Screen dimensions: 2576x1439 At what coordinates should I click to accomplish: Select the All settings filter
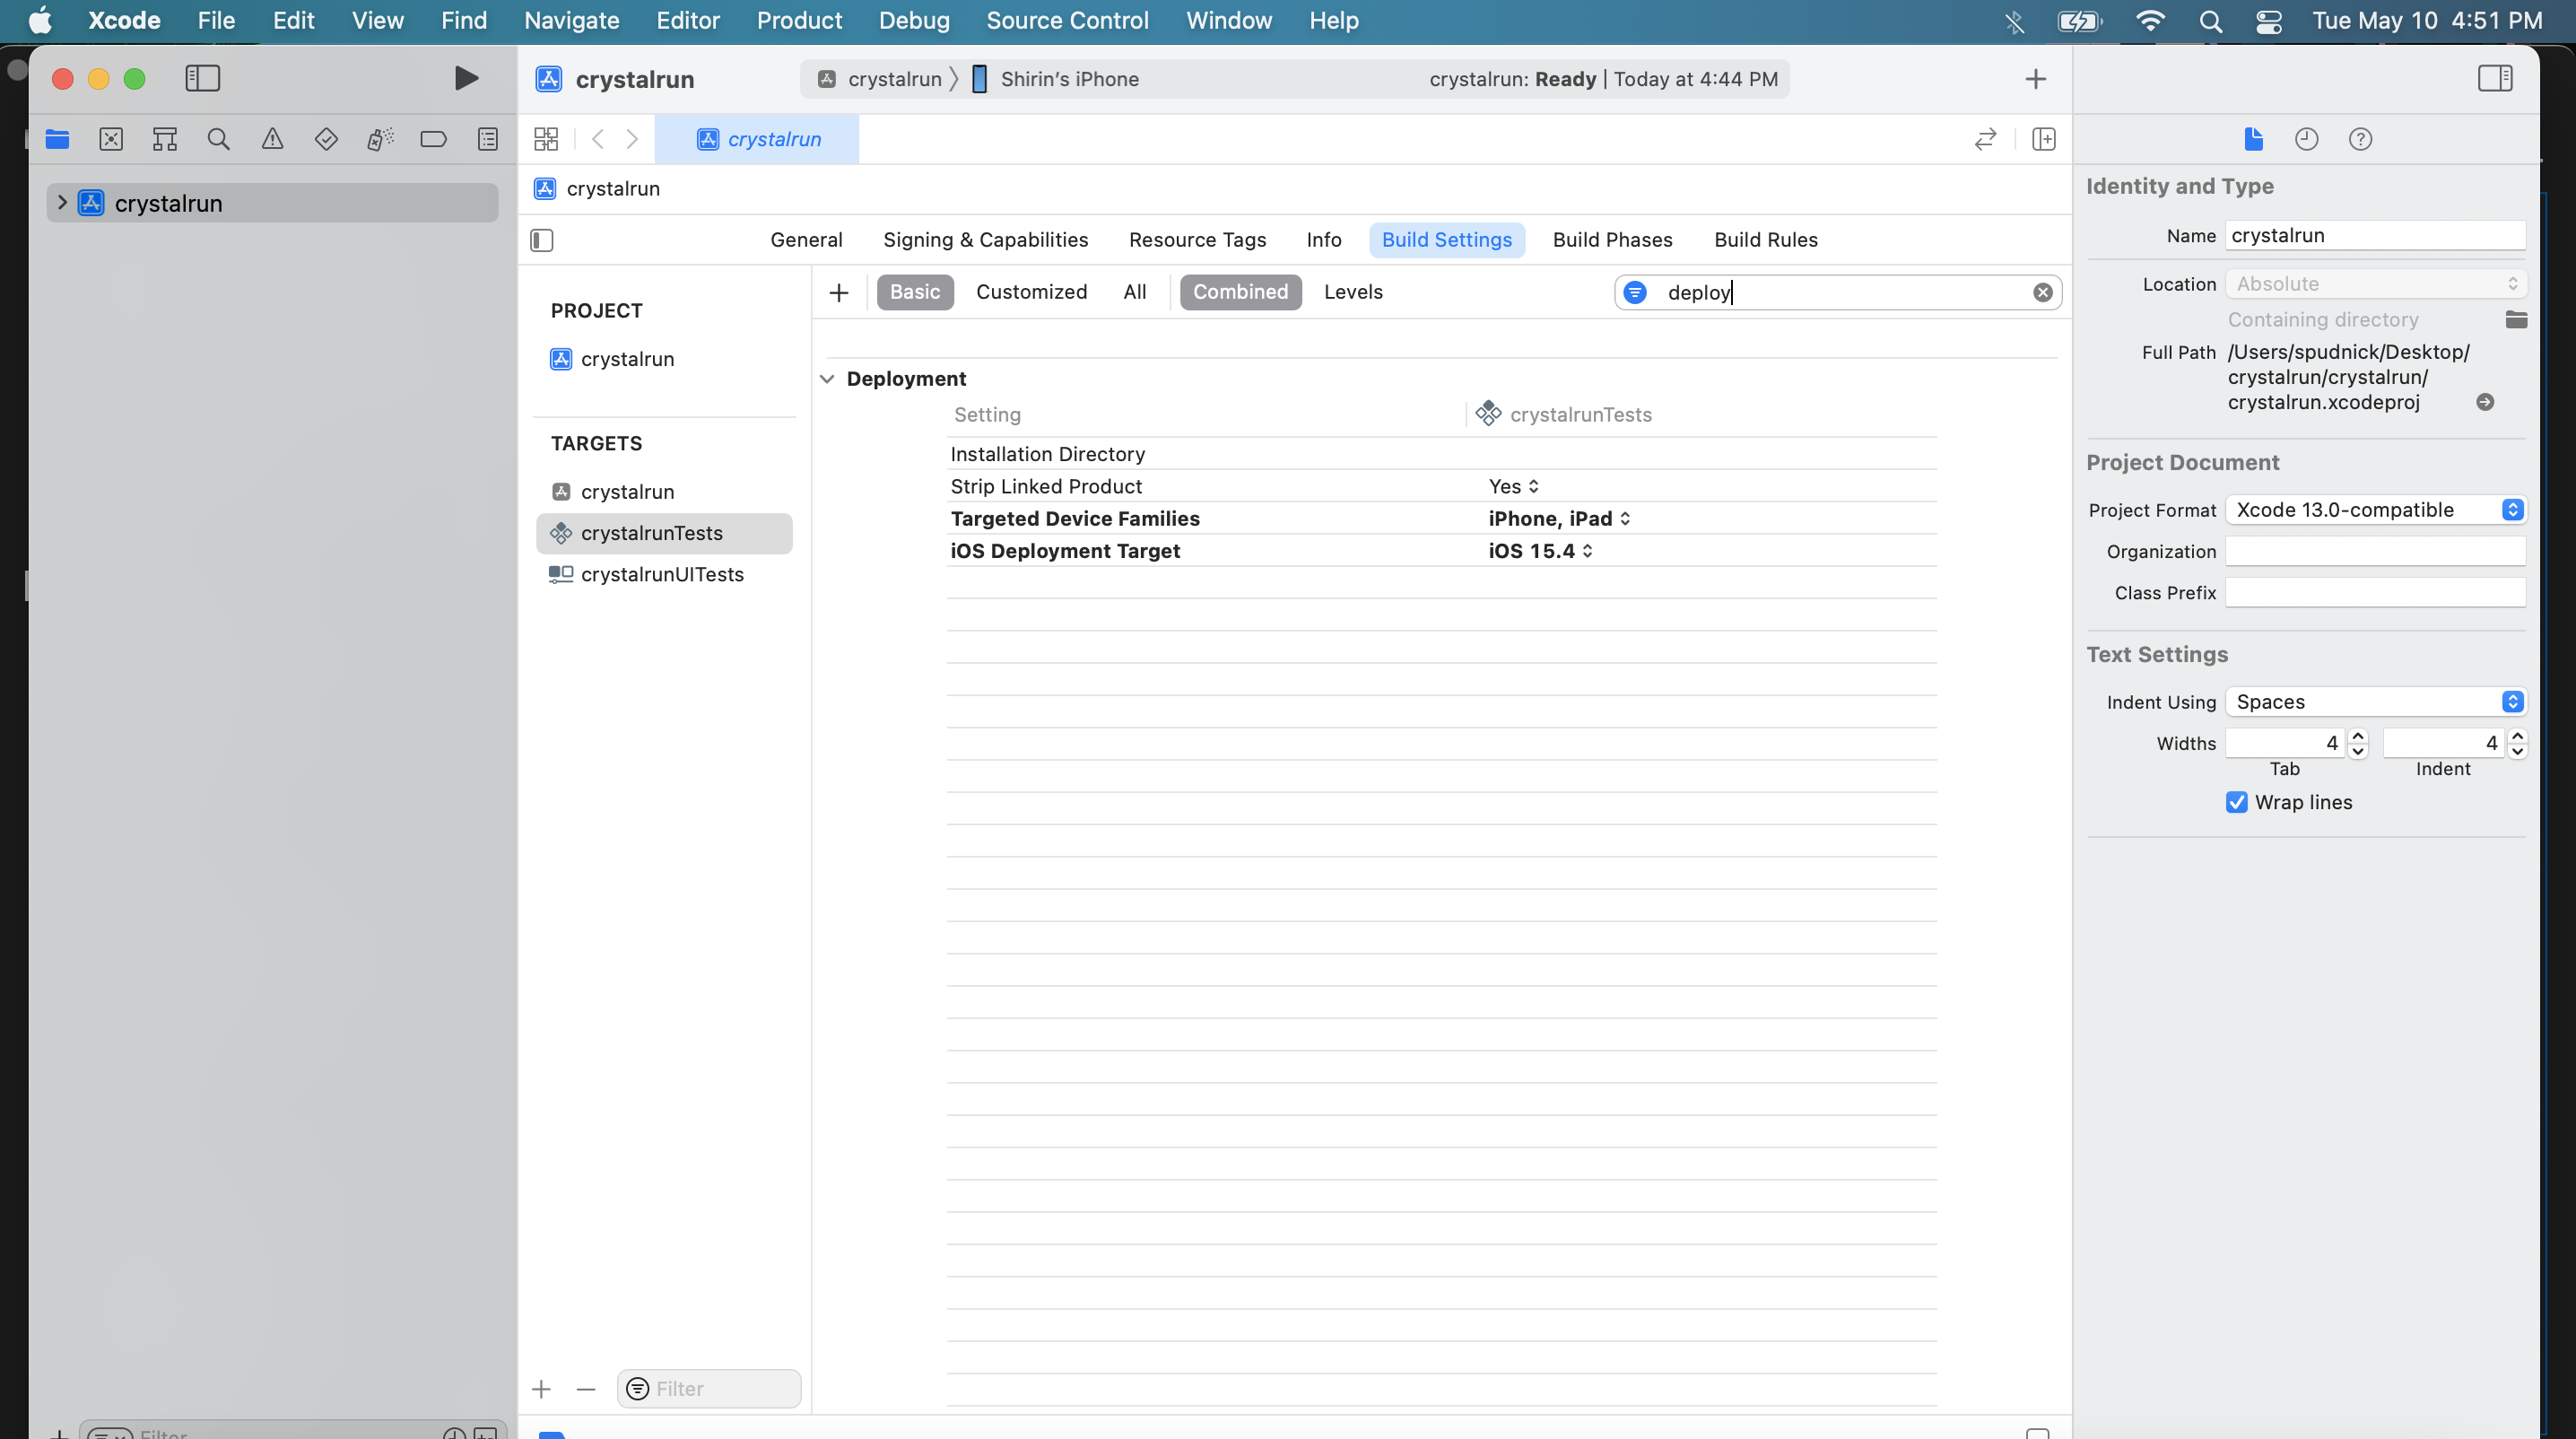(1134, 292)
